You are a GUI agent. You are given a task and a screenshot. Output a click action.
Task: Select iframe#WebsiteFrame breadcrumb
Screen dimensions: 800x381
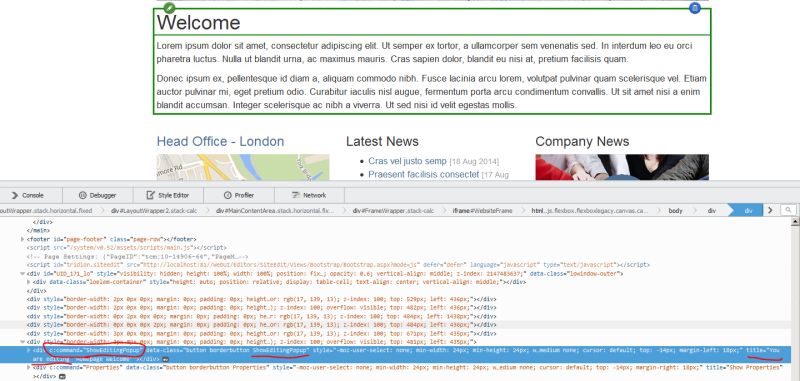tap(482, 210)
